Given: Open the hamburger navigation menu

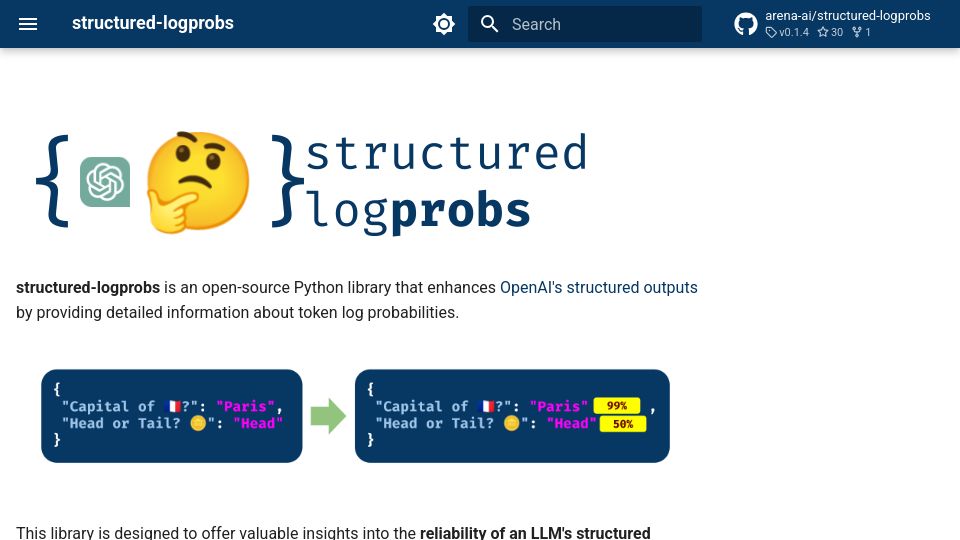Looking at the screenshot, I should pyautogui.click(x=28, y=24).
